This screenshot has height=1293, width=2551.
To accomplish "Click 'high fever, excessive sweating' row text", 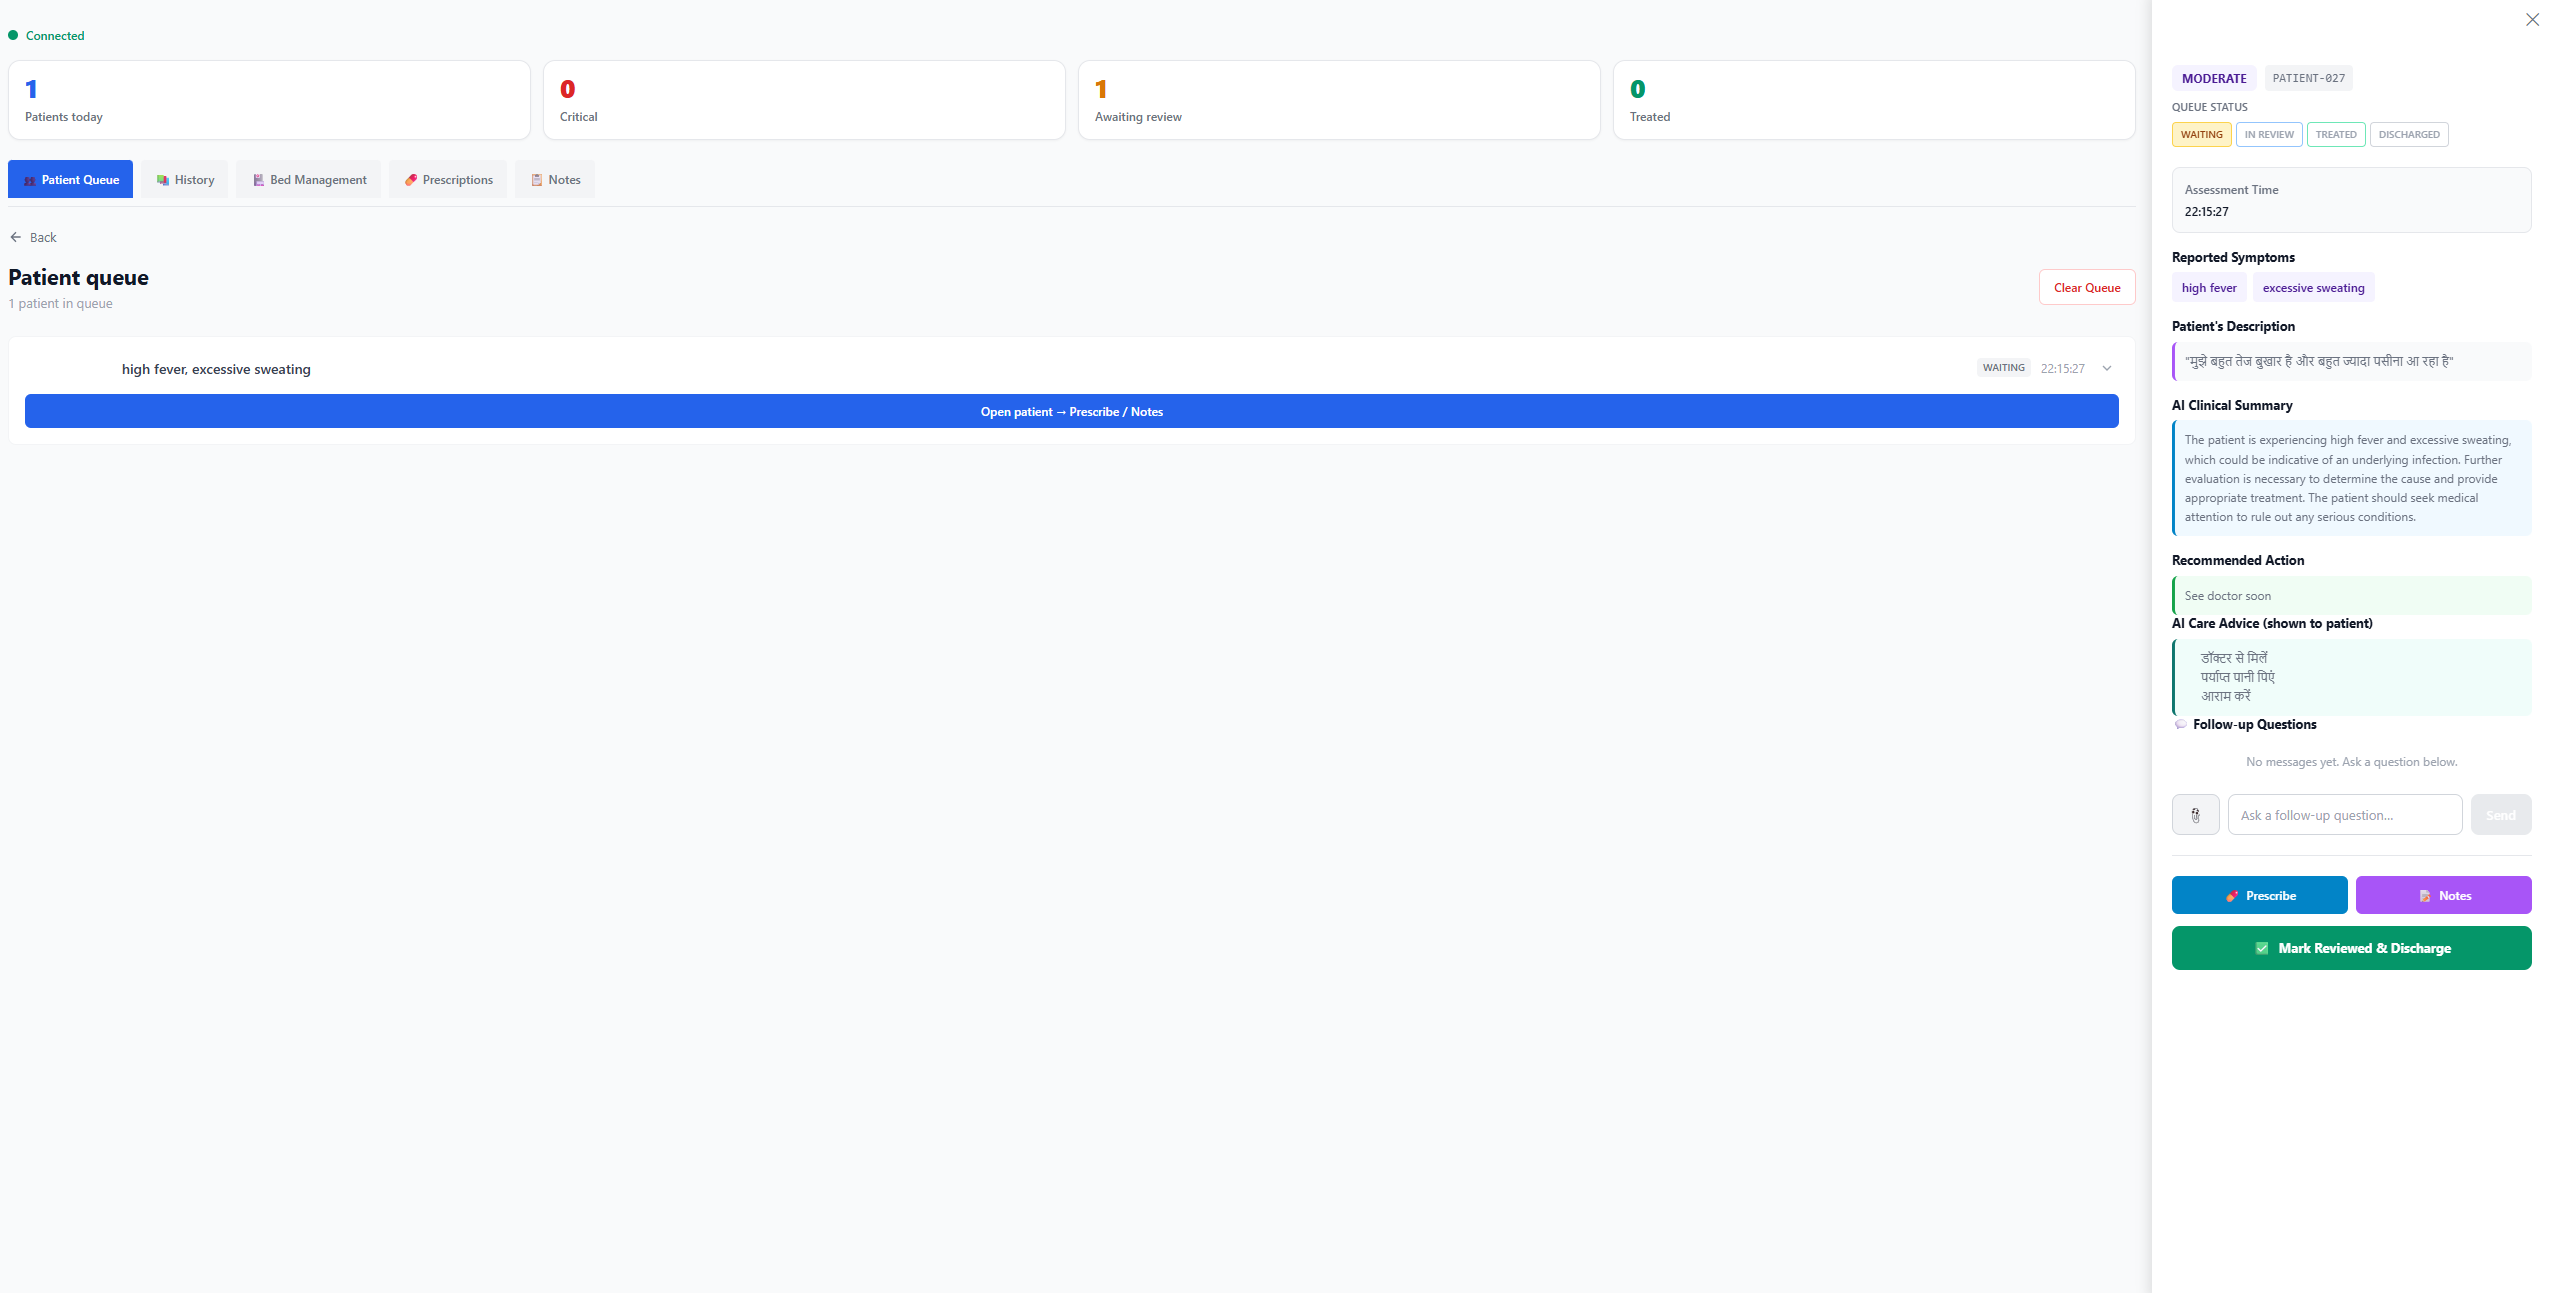I will (216, 369).
